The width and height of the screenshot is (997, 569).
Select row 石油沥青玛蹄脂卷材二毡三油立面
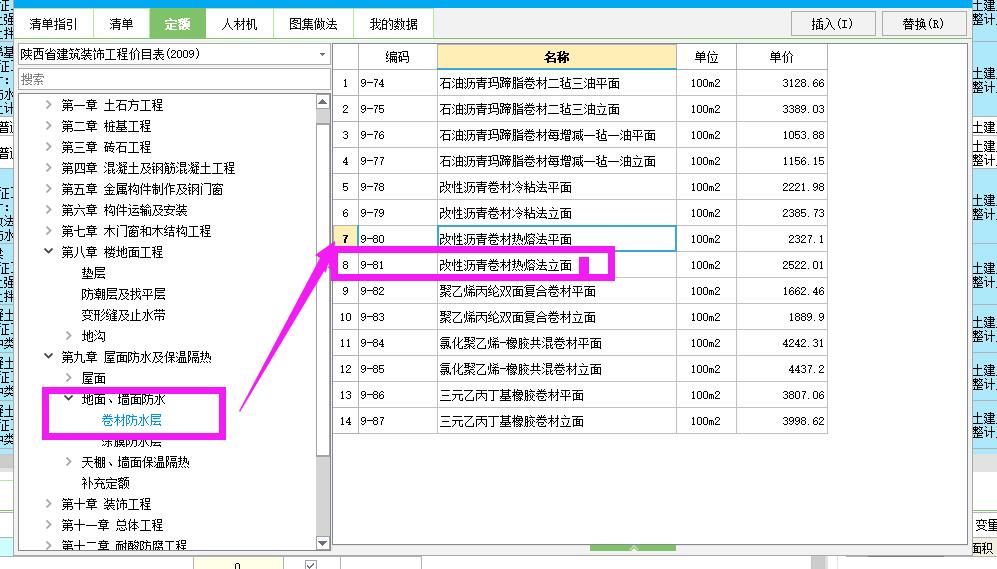(x=580, y=109)
